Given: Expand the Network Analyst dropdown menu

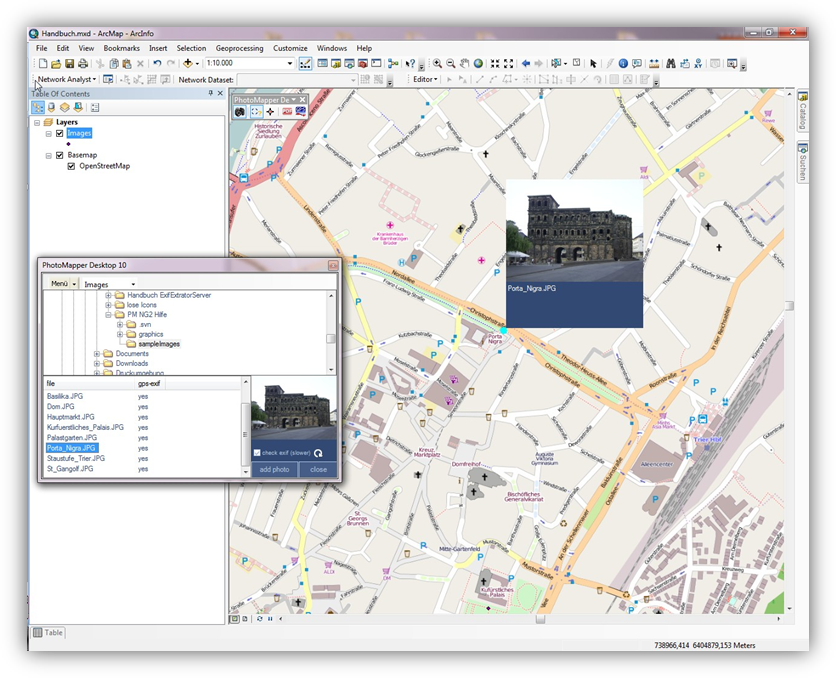Looking at the screenshot, I should 94,80.
